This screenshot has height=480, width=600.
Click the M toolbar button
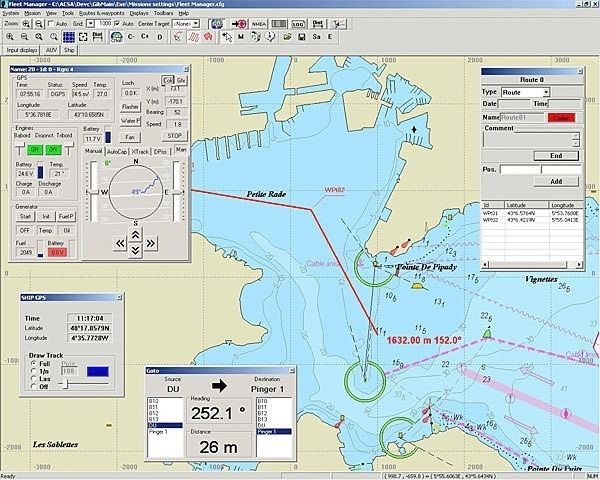coord(241,37)
